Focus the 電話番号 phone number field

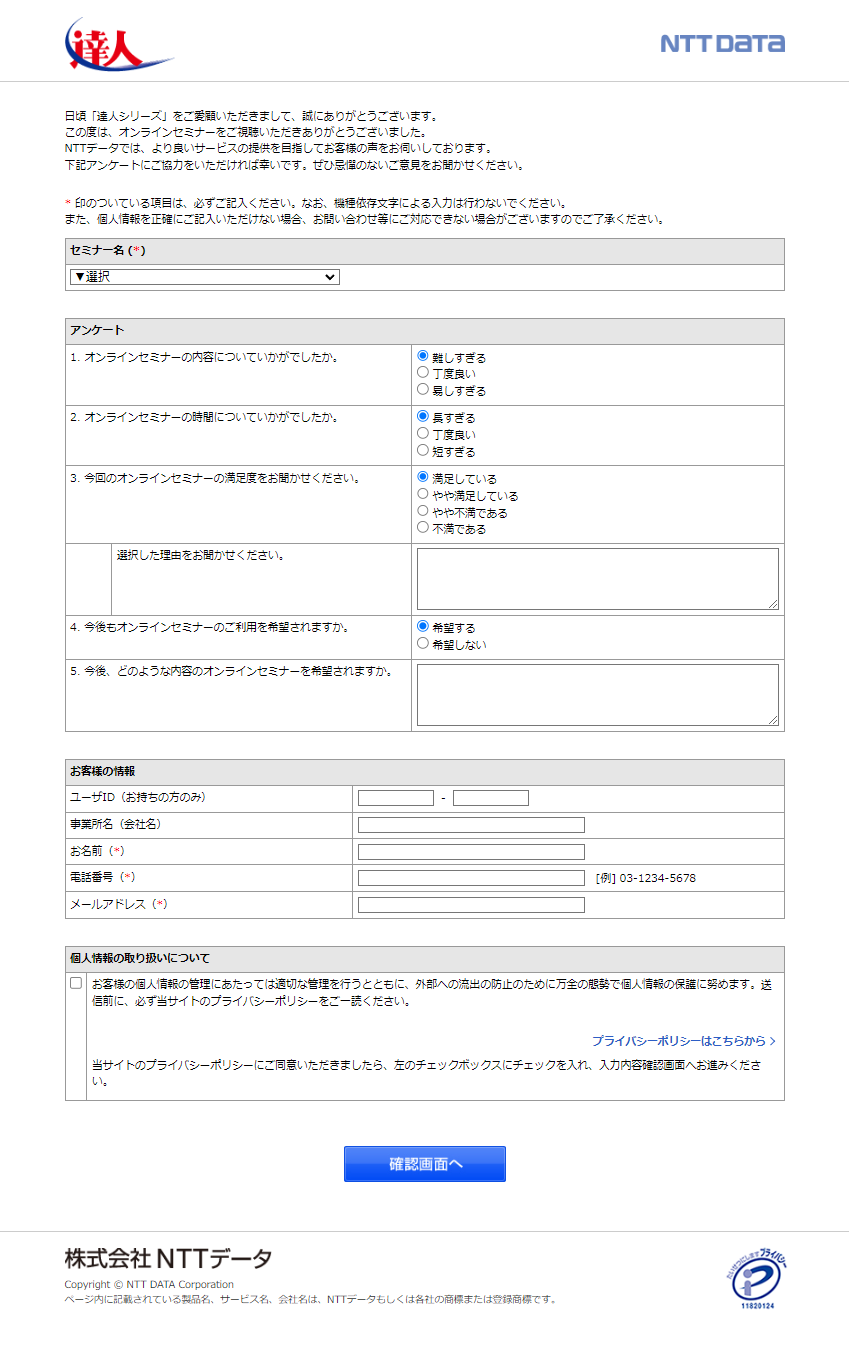[471, 878]
